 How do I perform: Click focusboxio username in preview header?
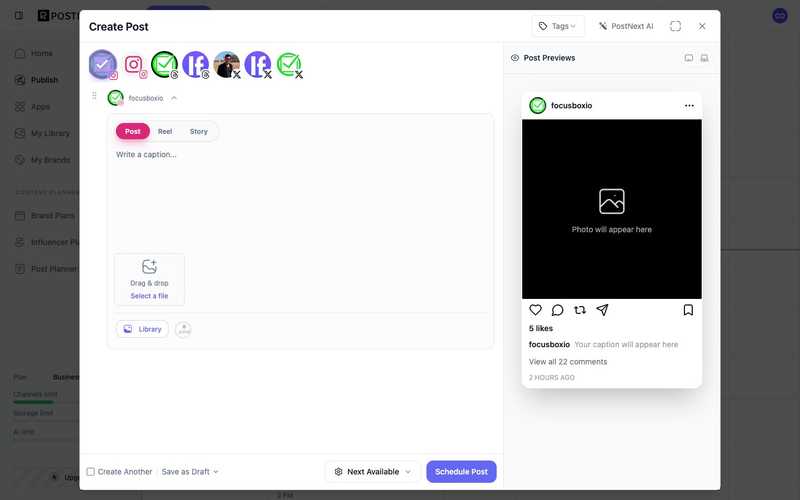click(x=571, y=106)
